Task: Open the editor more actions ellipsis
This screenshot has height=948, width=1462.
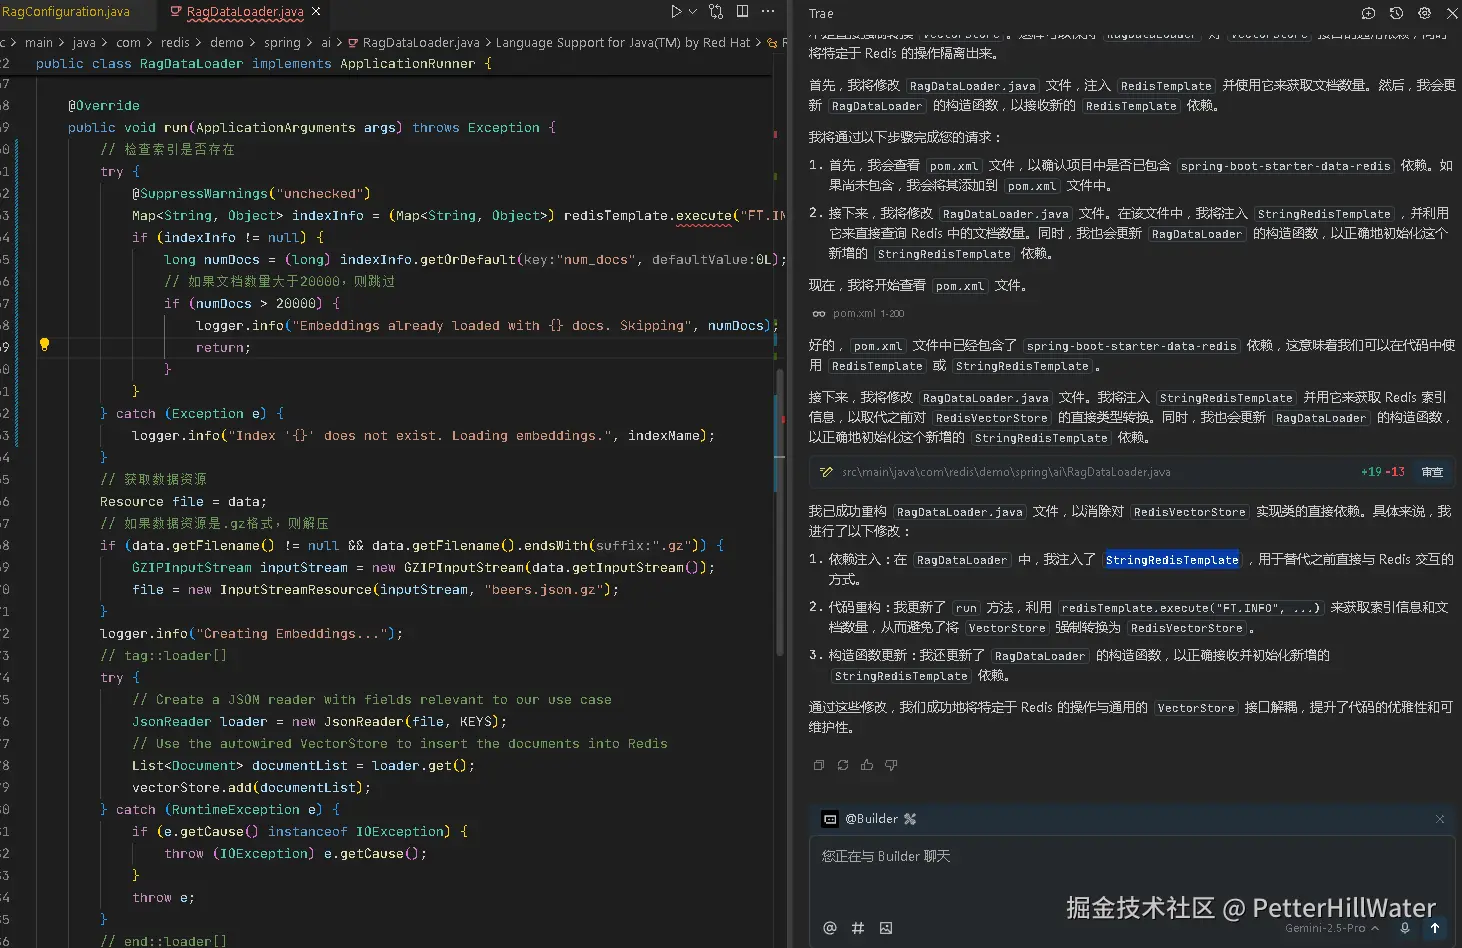Action: 768,12
